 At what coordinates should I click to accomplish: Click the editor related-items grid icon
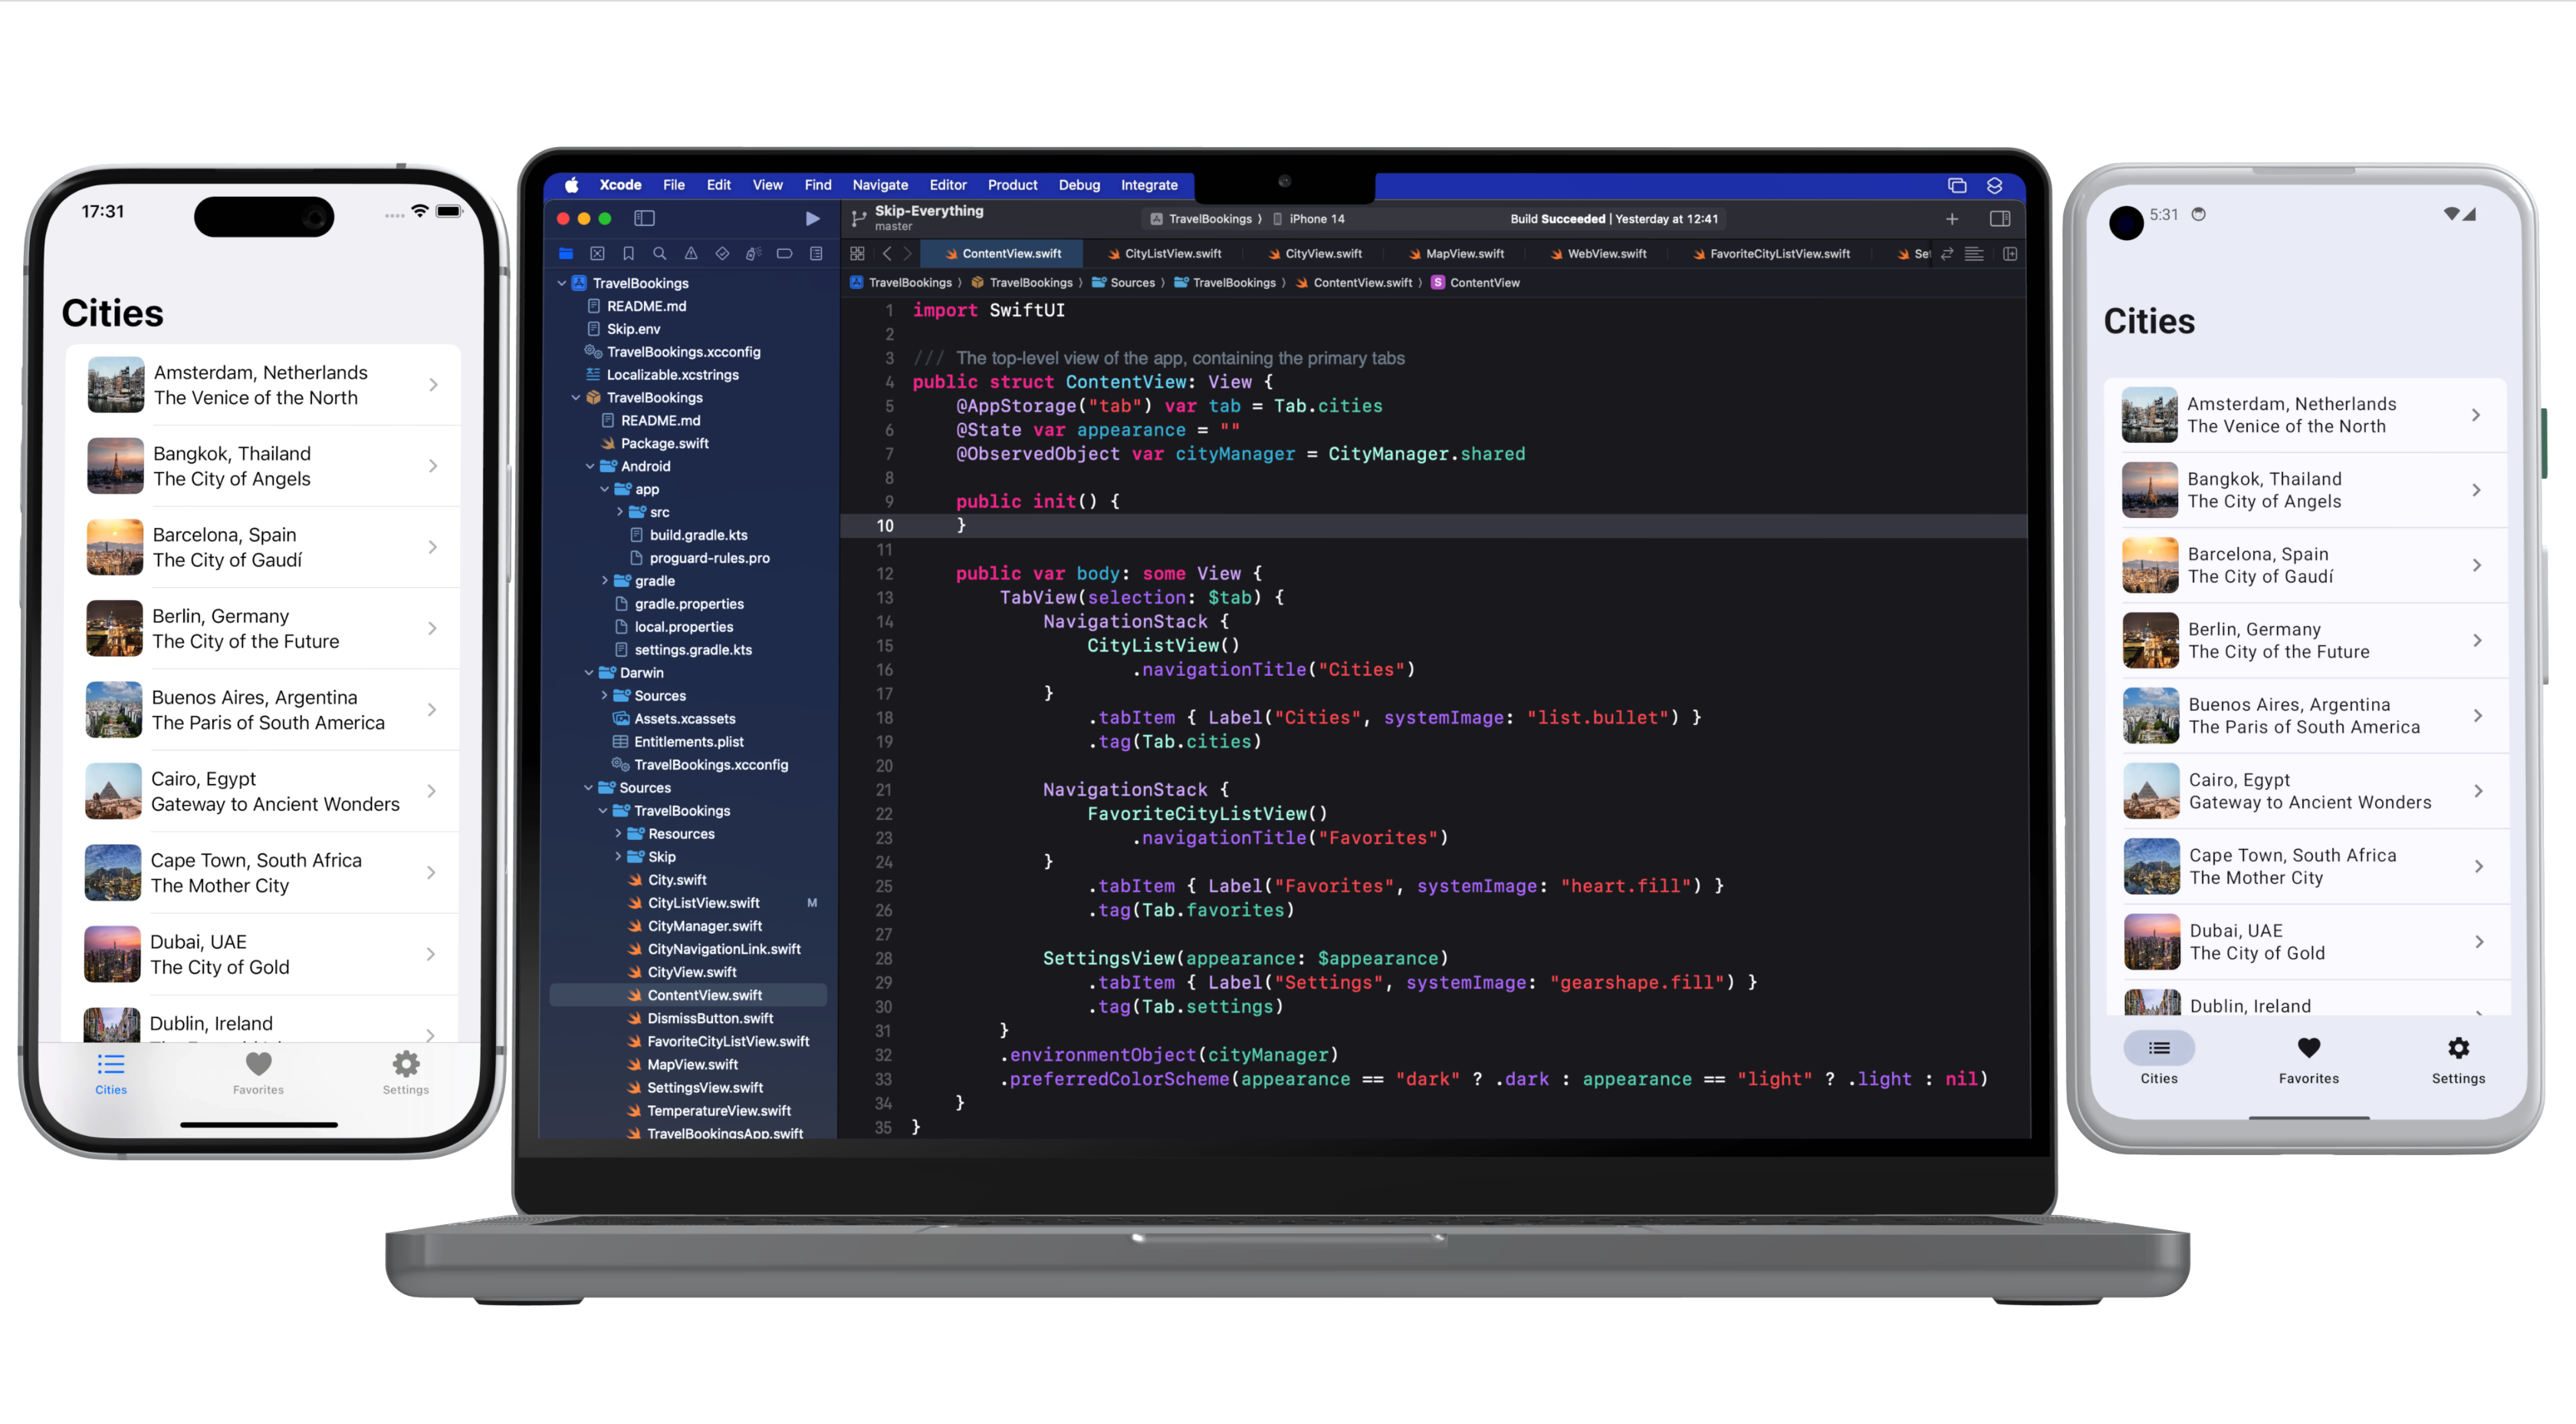point(857,254)
